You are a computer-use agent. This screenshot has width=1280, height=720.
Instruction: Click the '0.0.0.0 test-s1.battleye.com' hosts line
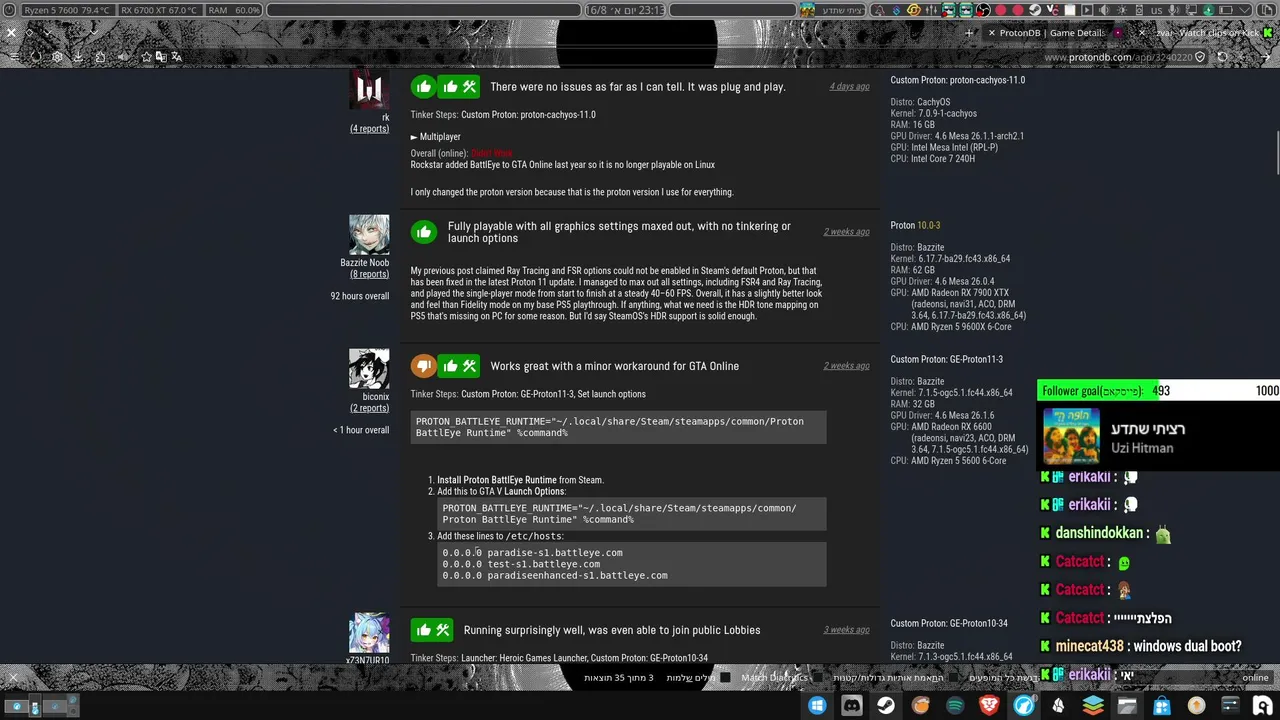pyautogui.click(x=521, y=564)
